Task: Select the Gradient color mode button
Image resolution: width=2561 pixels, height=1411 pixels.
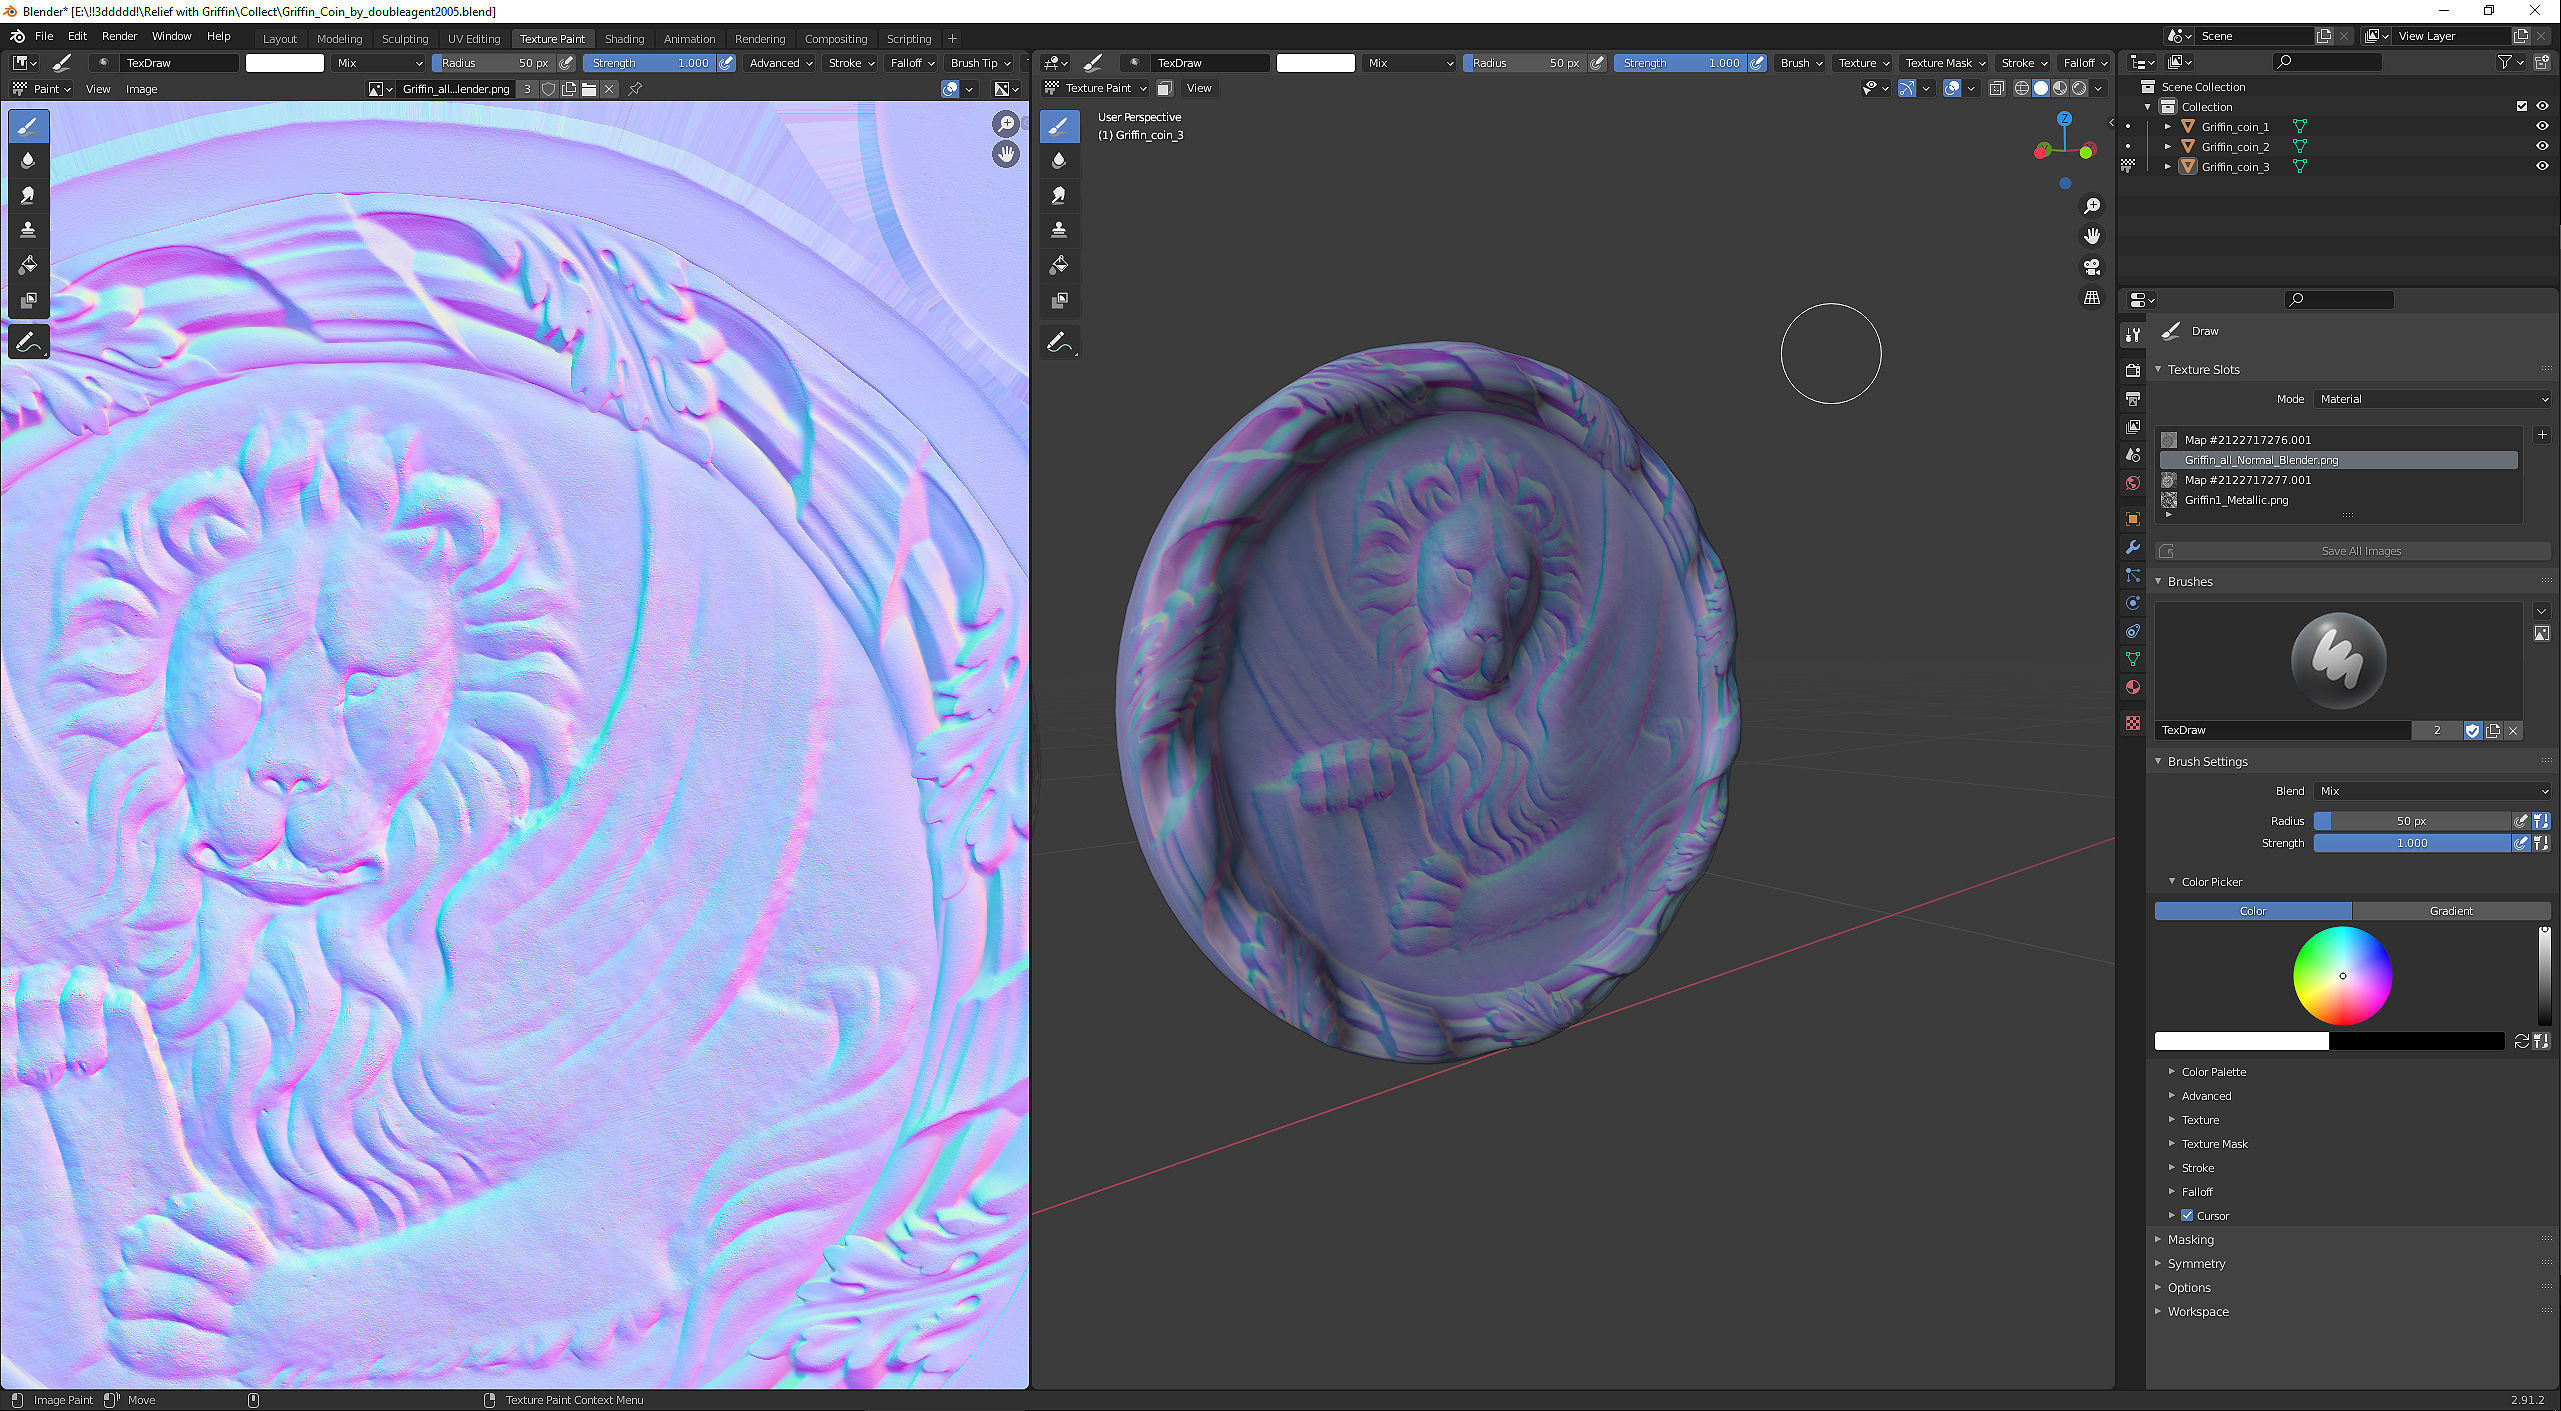Action: (x=2450, y=911)
